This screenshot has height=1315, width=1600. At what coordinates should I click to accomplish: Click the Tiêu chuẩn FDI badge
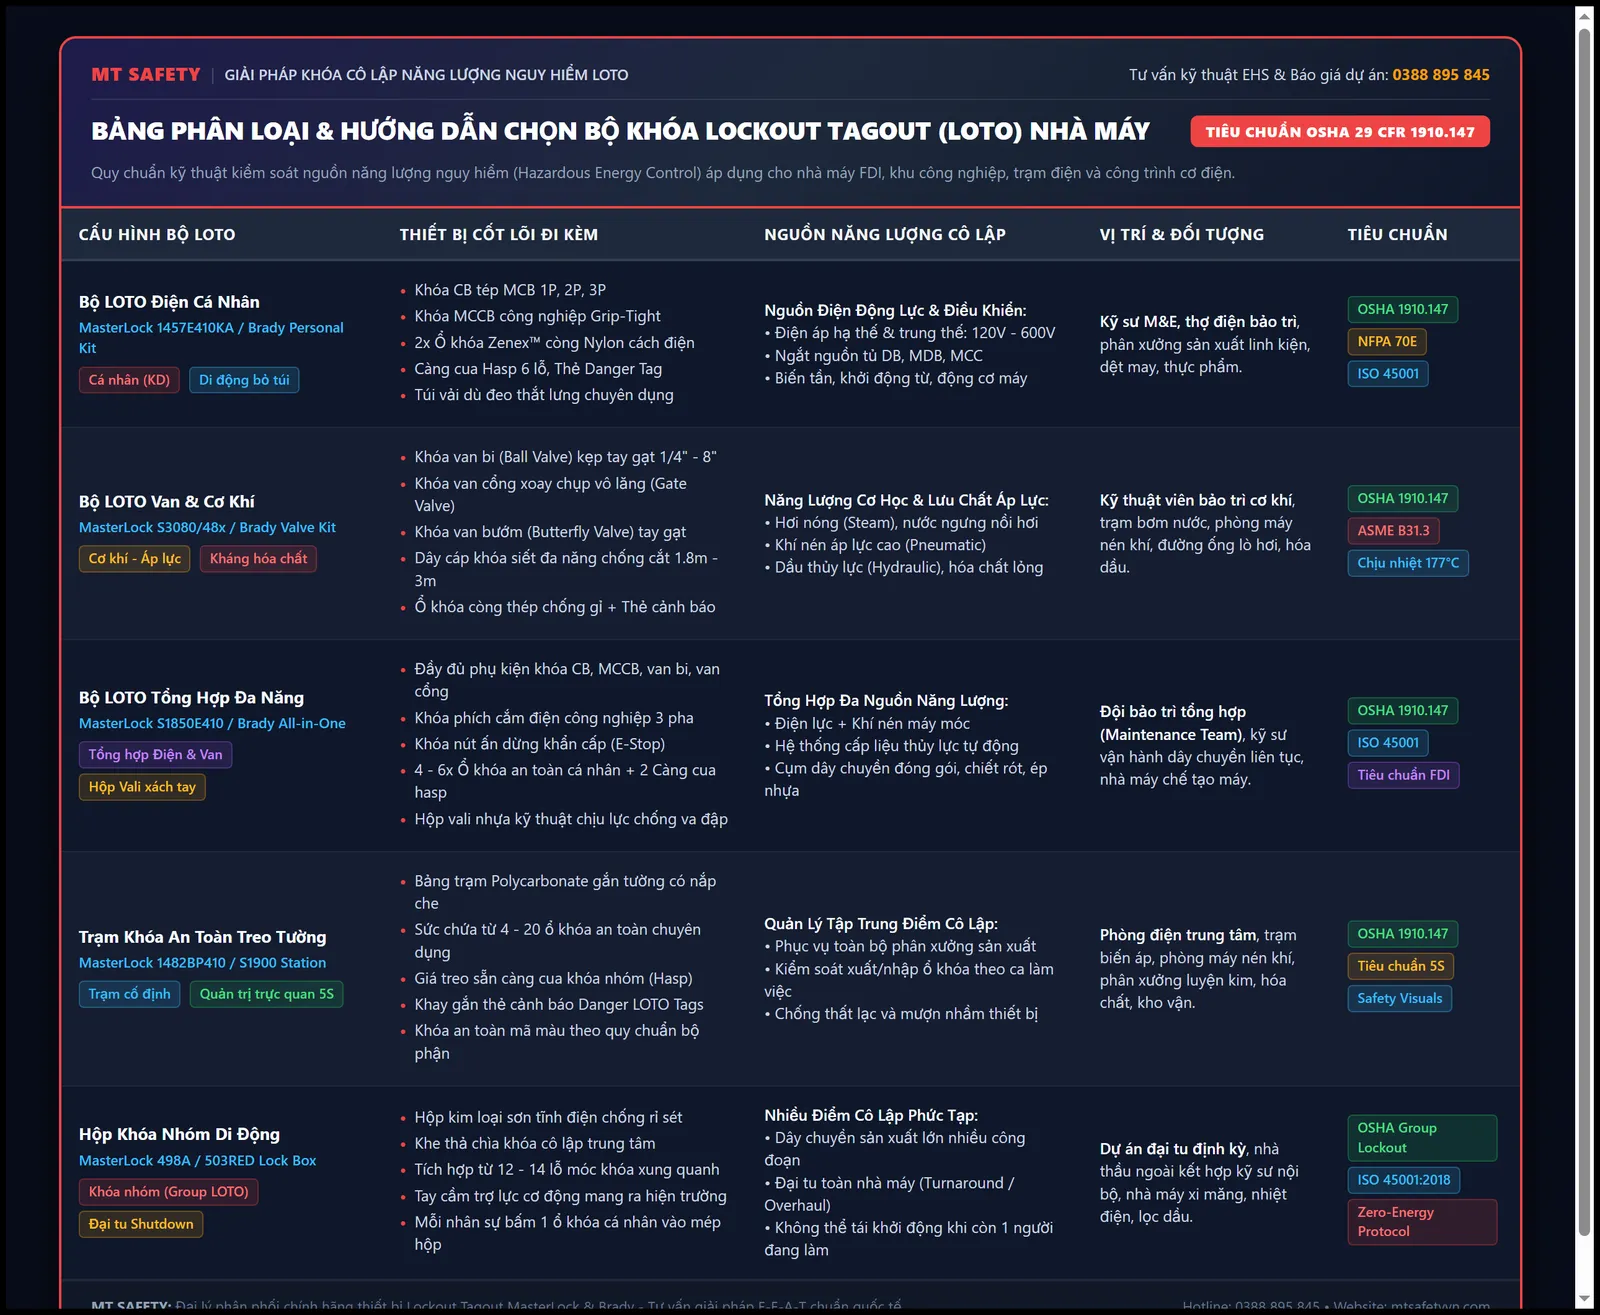(1403, 775)
